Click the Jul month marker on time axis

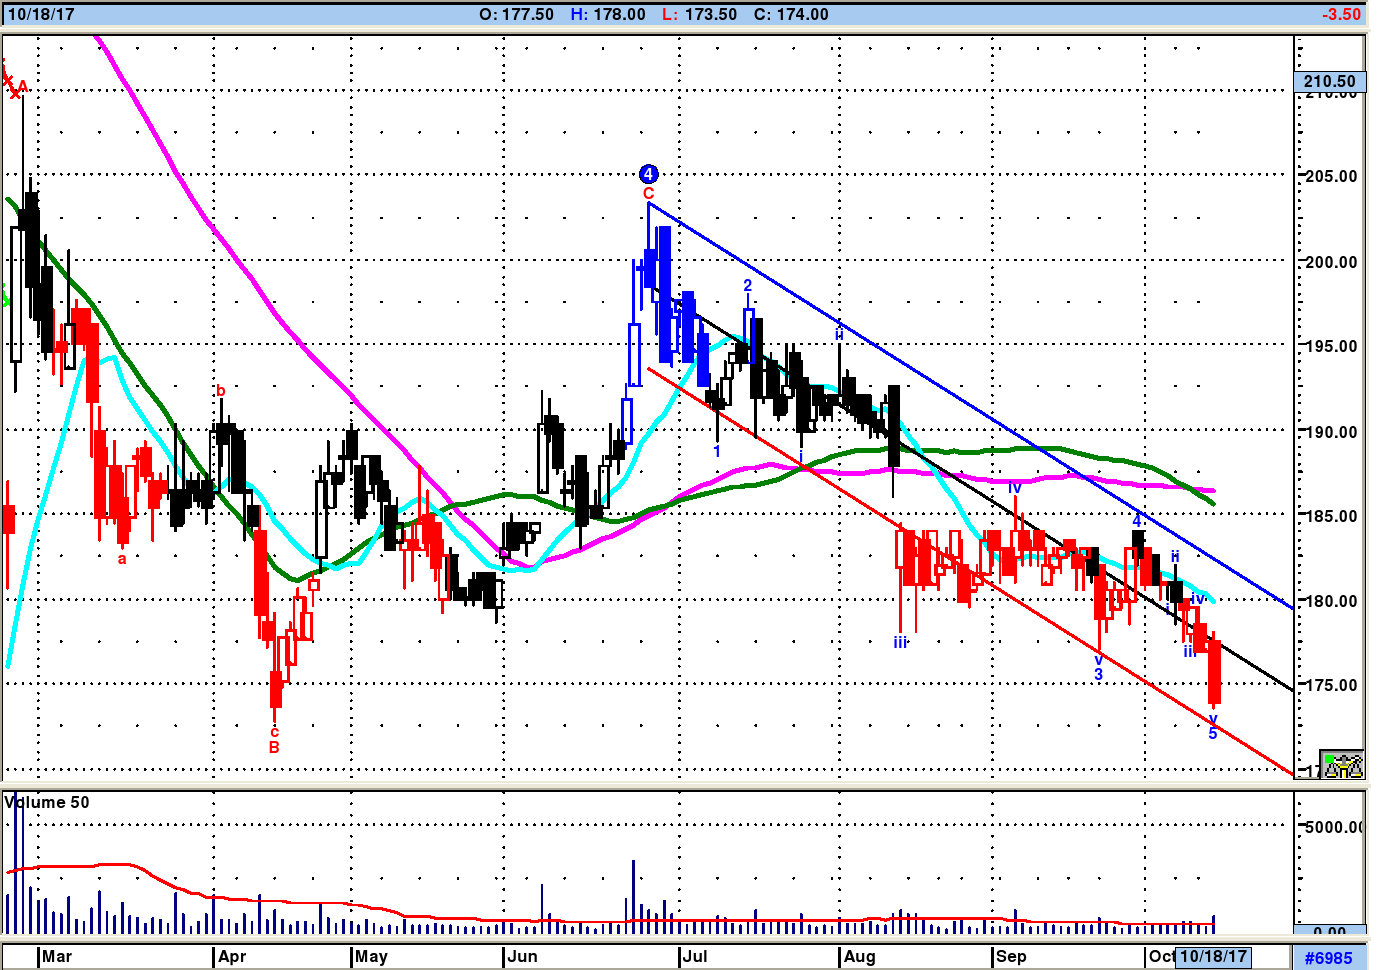[x=694, y=957]
